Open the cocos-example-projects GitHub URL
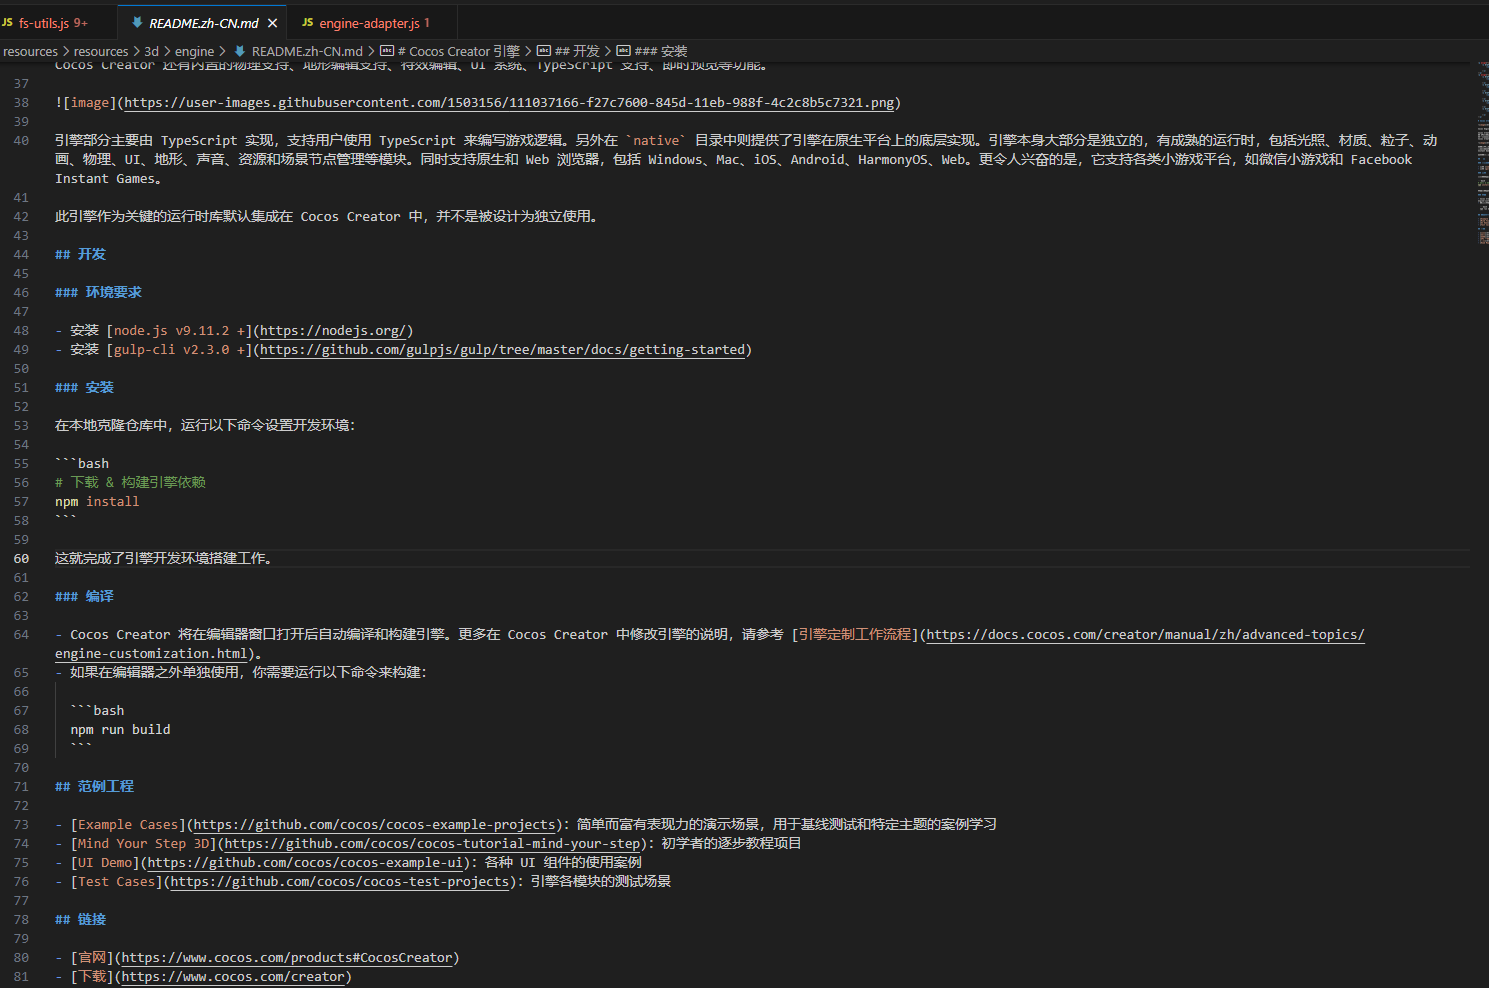 (374, 825)
